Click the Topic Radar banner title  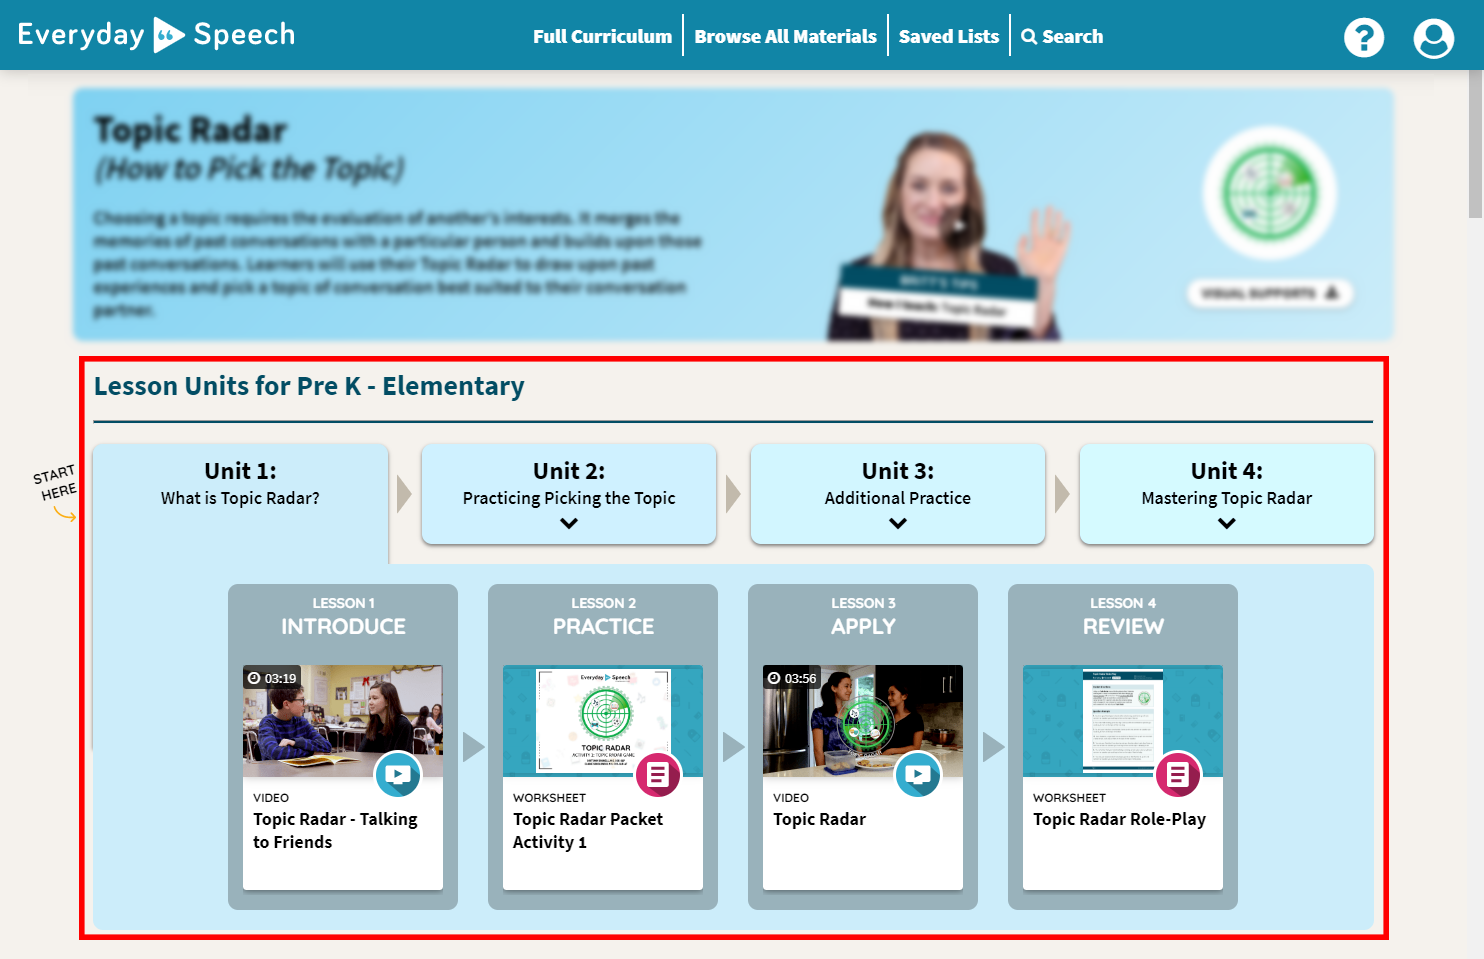[190, 130]
